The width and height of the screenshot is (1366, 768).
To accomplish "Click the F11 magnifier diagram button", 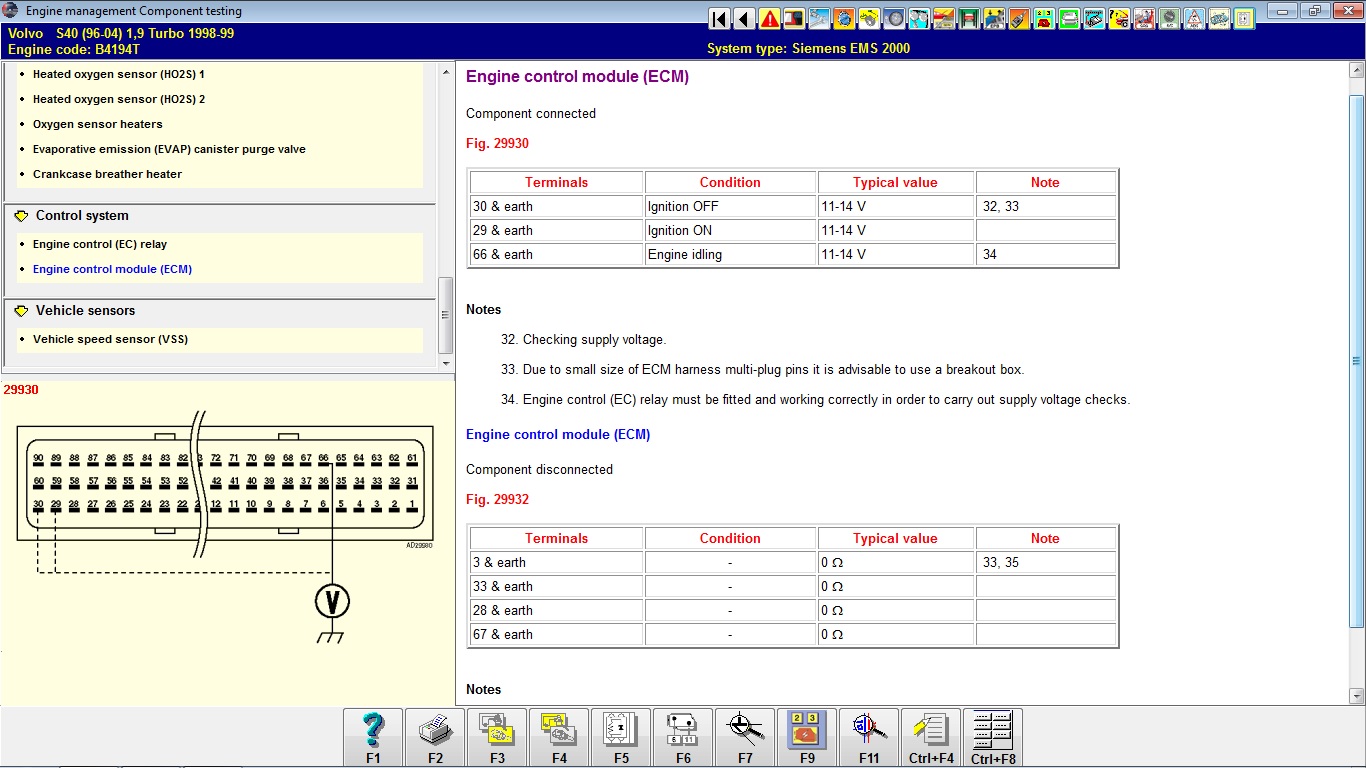I will point(869,737).
